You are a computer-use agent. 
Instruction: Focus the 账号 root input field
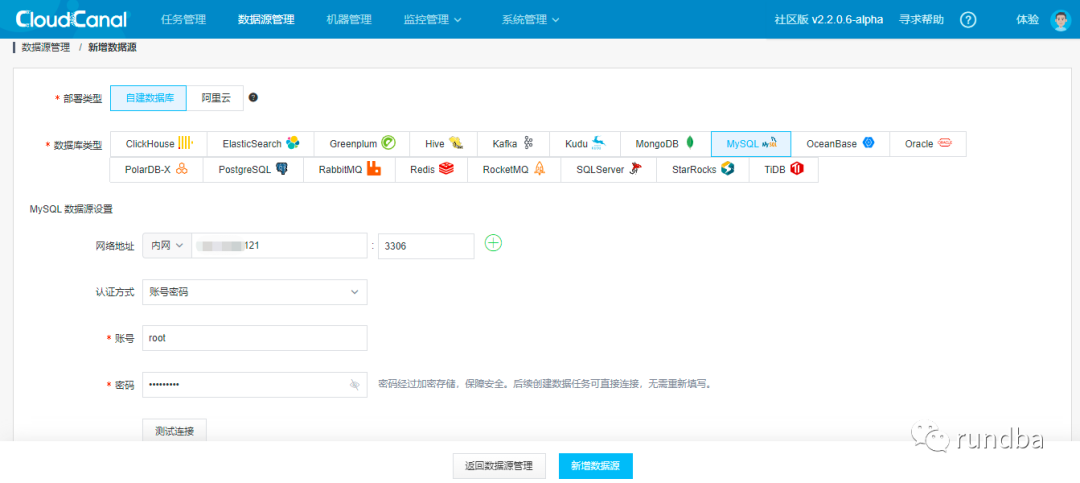[x=255, y=338]
